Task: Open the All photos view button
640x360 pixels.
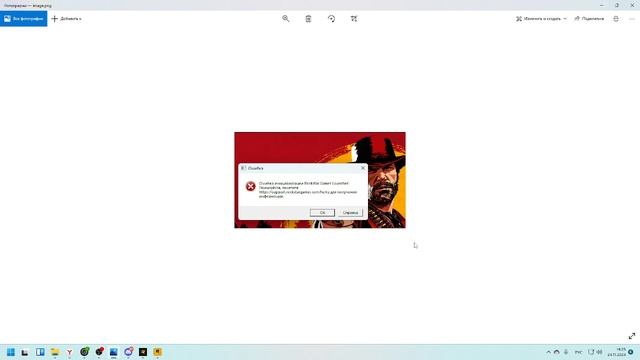Action: (24, 19)
